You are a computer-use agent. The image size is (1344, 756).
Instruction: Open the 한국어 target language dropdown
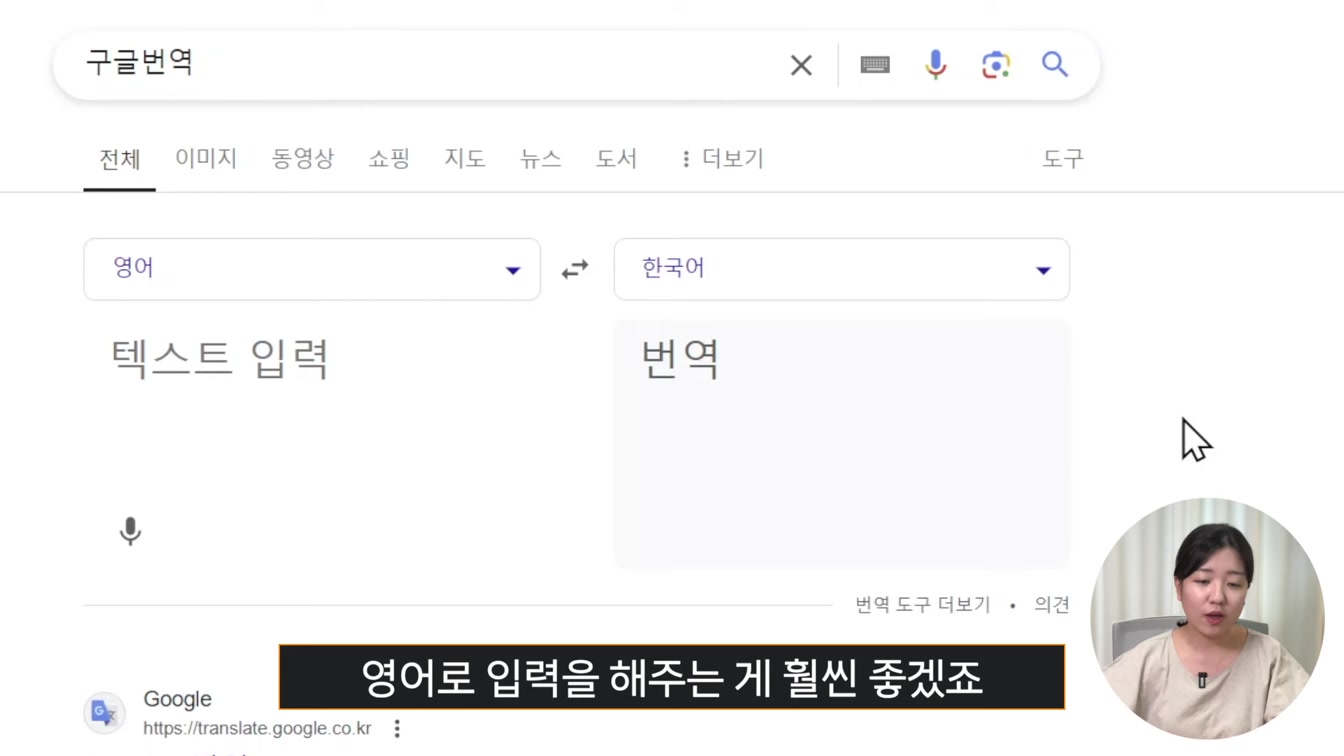coord(841,269)
